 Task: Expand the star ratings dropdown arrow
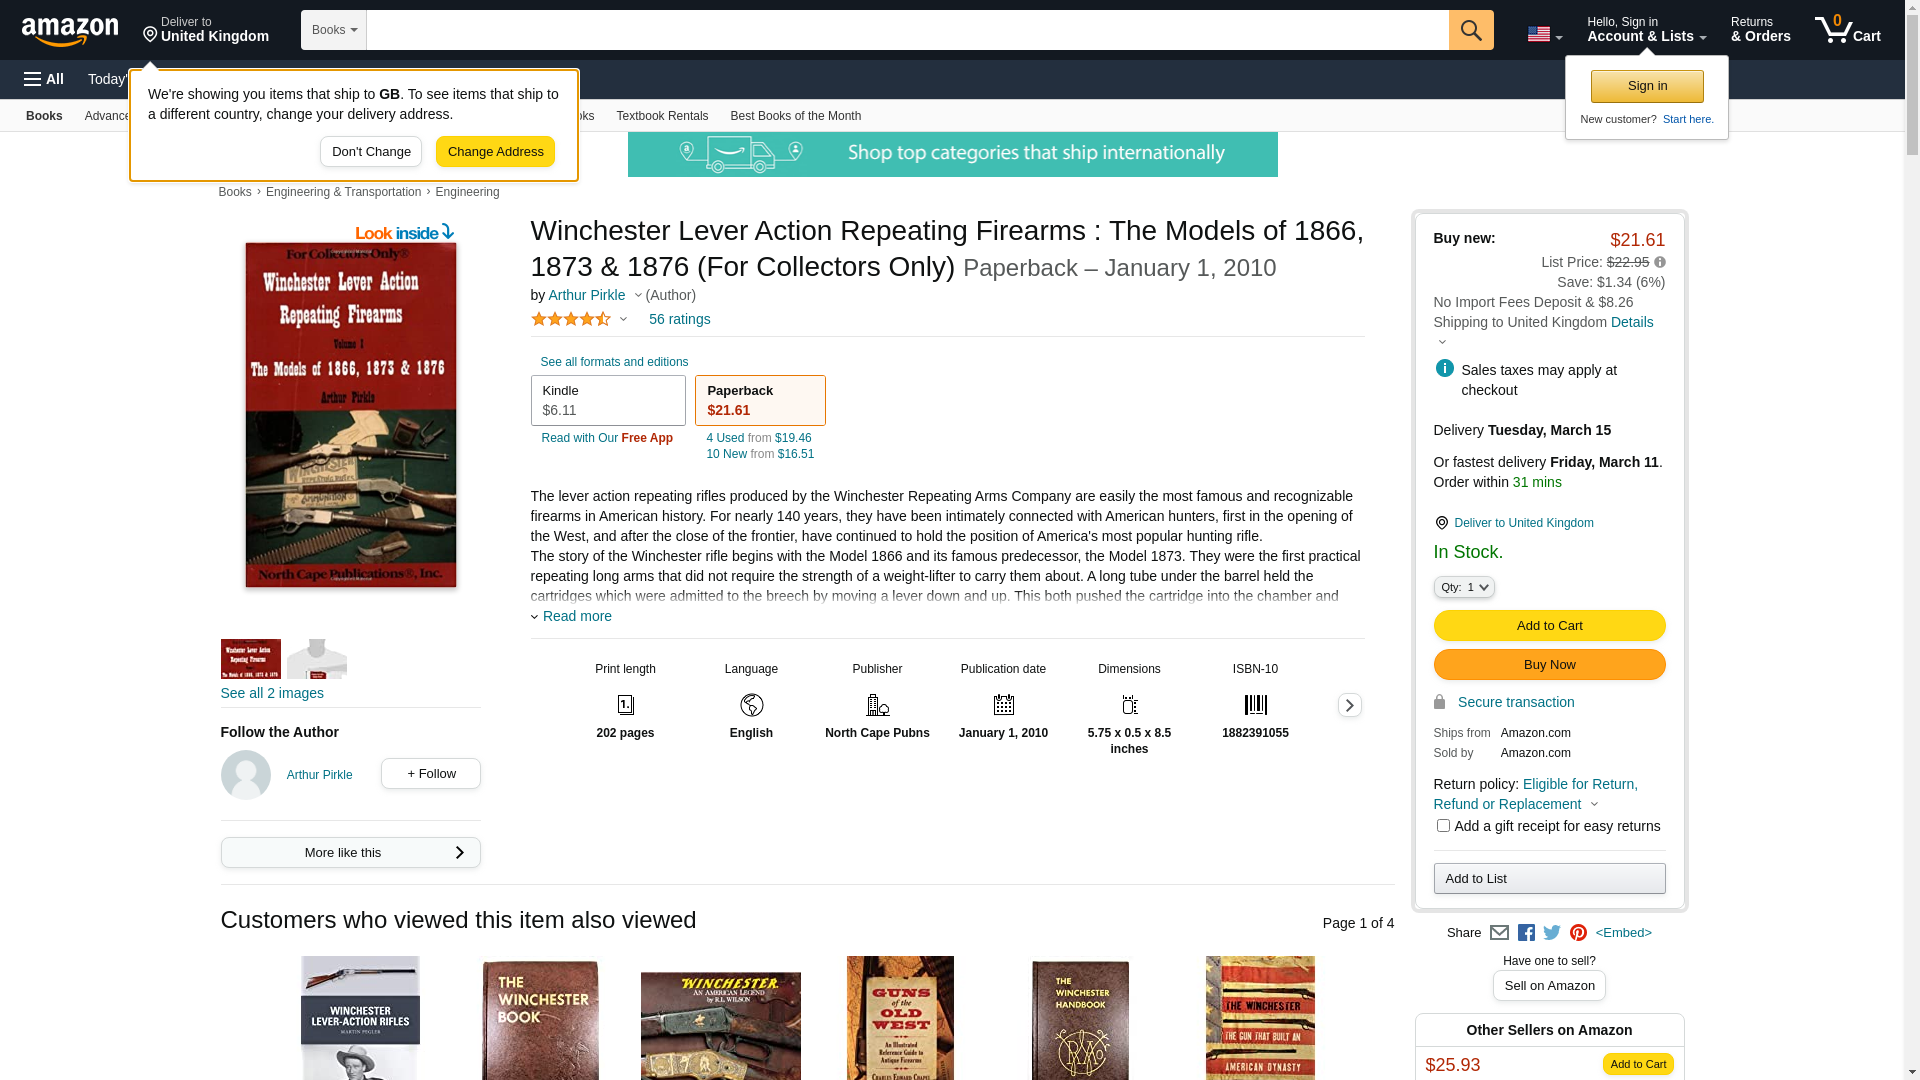pos(623,320)
